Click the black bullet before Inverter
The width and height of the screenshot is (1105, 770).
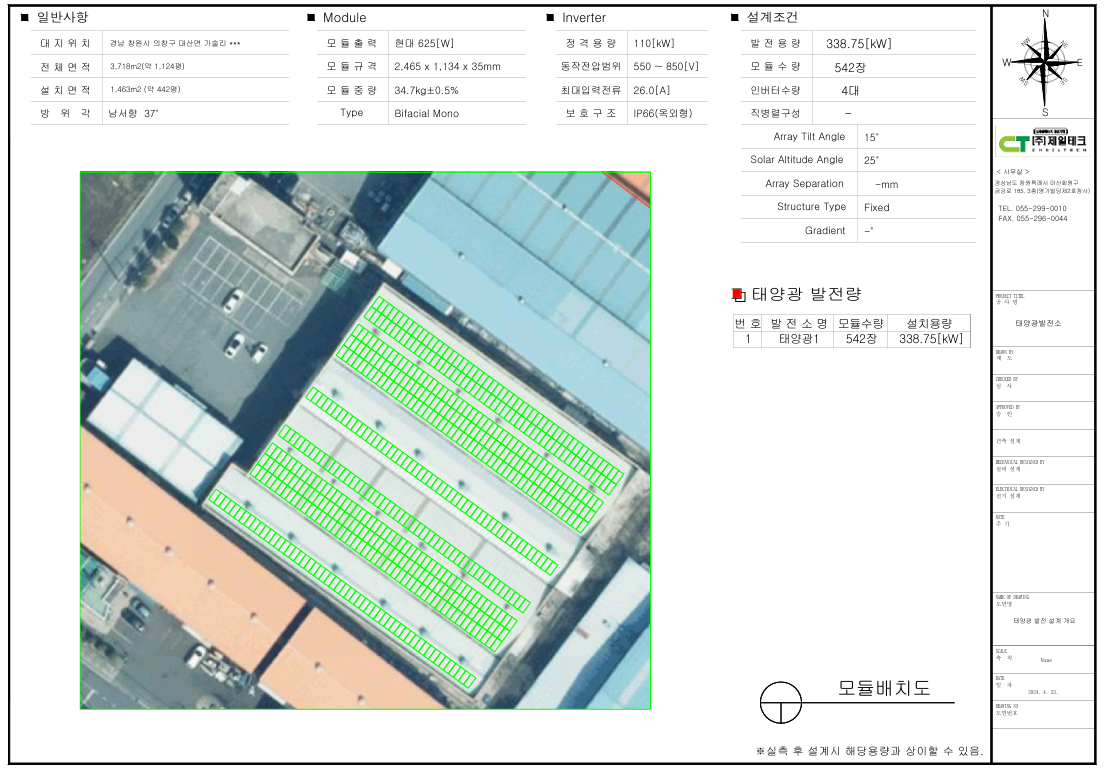pyautogui.click(x=550, y=18)
